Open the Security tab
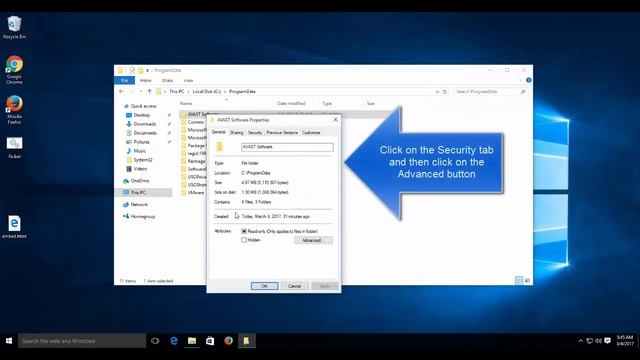 [x=255, y=133]
